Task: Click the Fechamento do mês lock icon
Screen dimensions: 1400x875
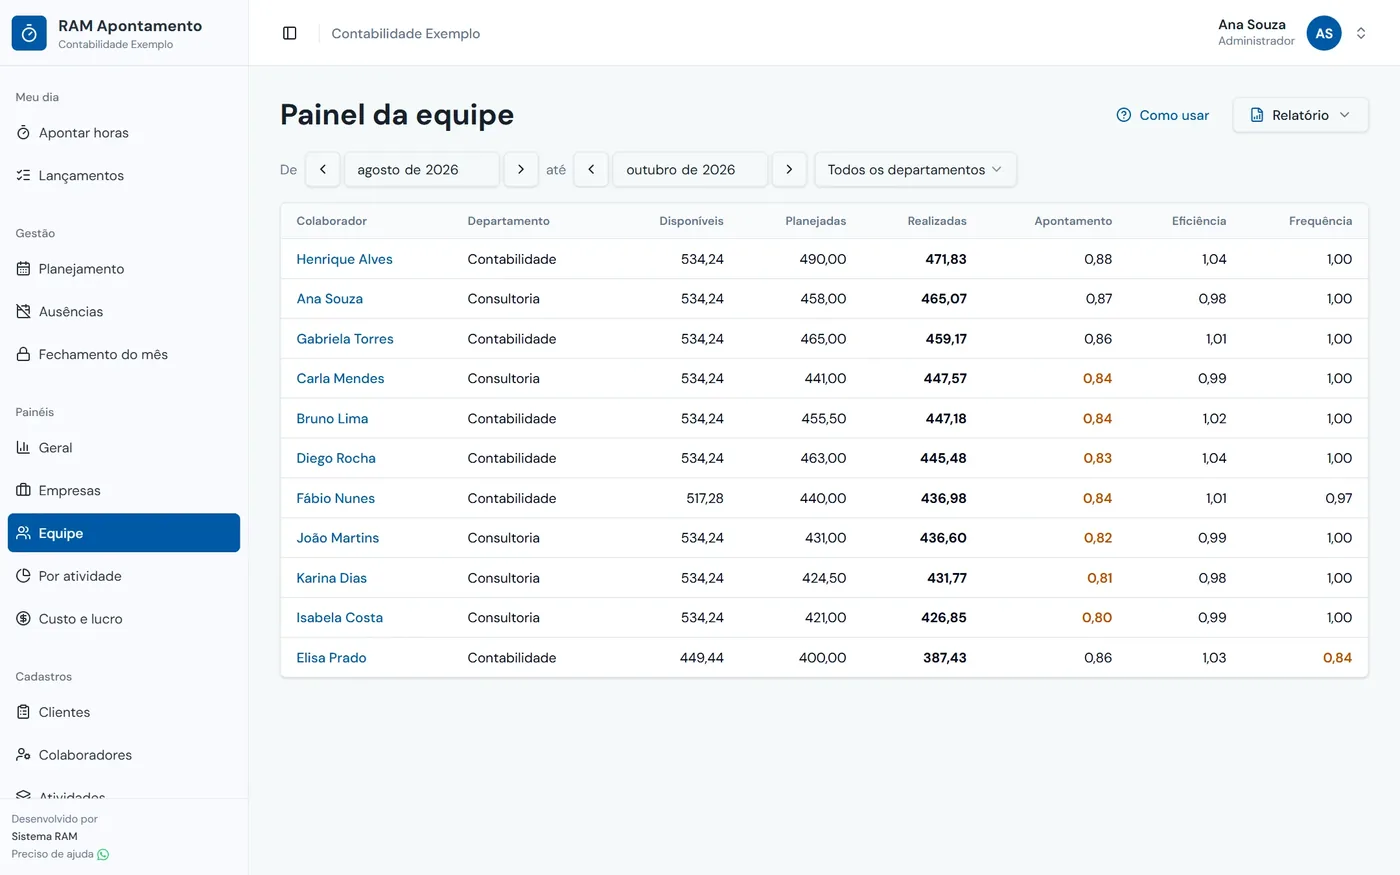Action: click(23, 355)
